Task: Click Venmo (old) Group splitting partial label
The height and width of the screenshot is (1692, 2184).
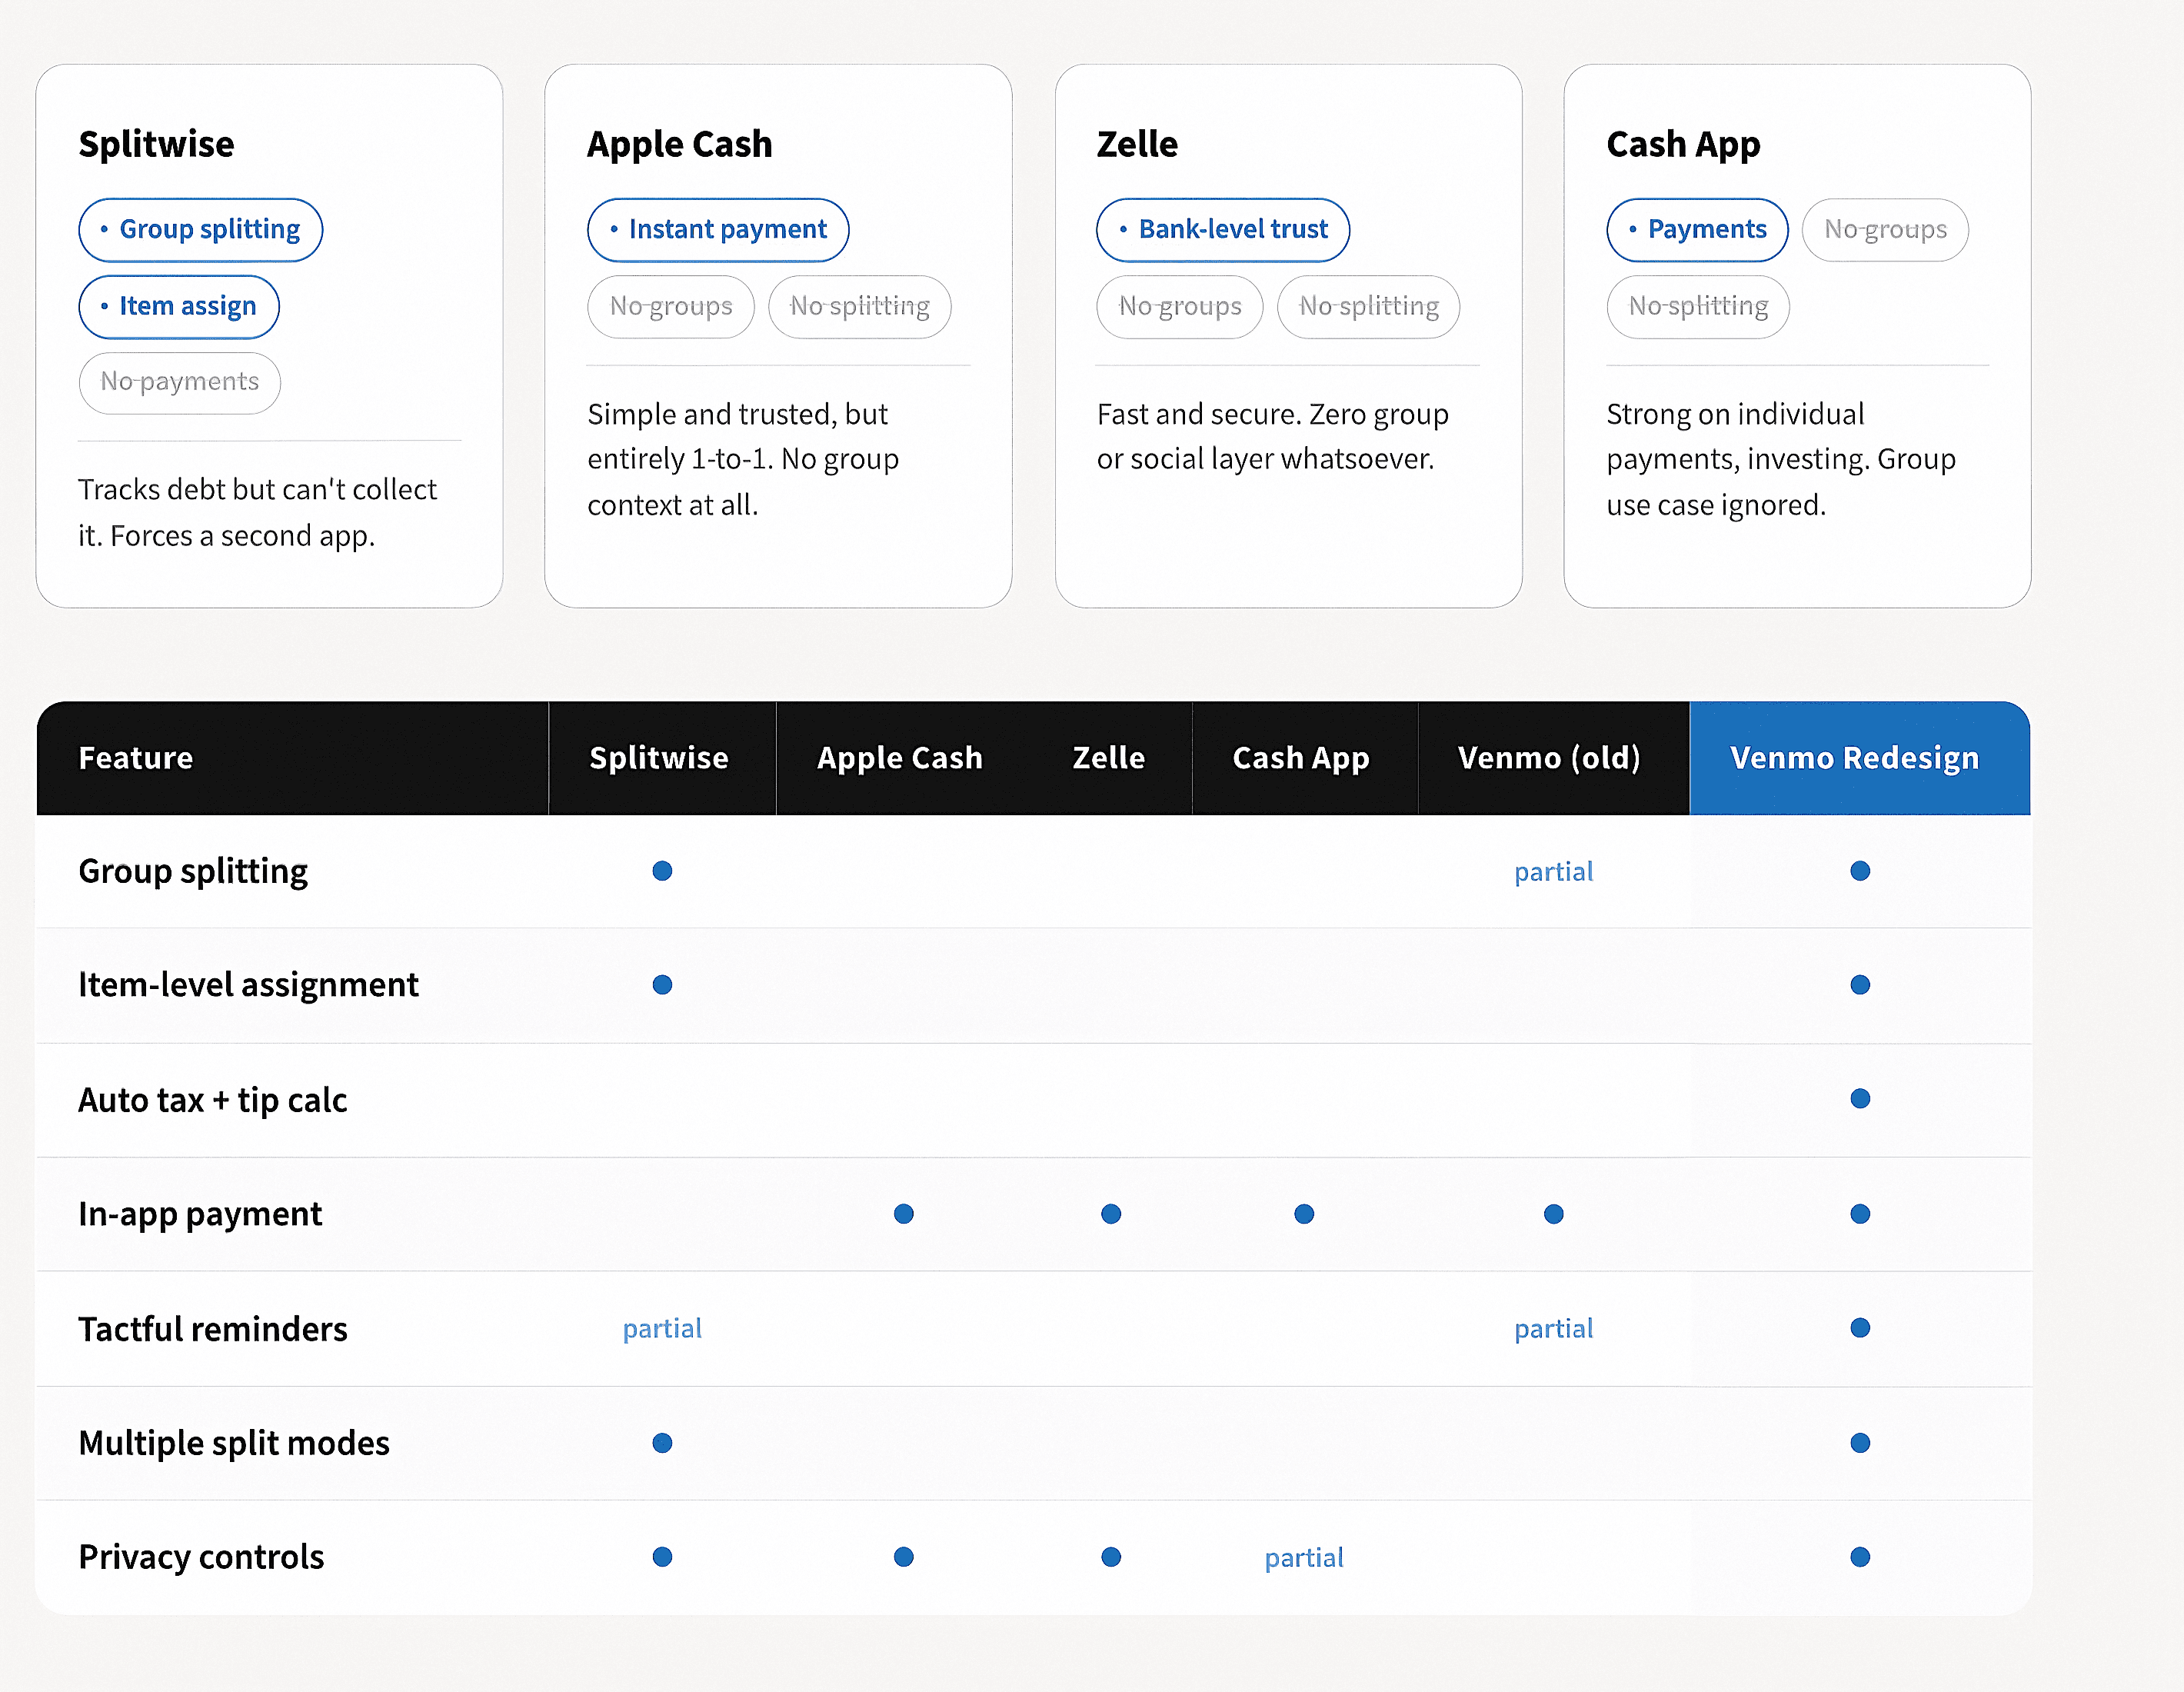Action: 1553,872
